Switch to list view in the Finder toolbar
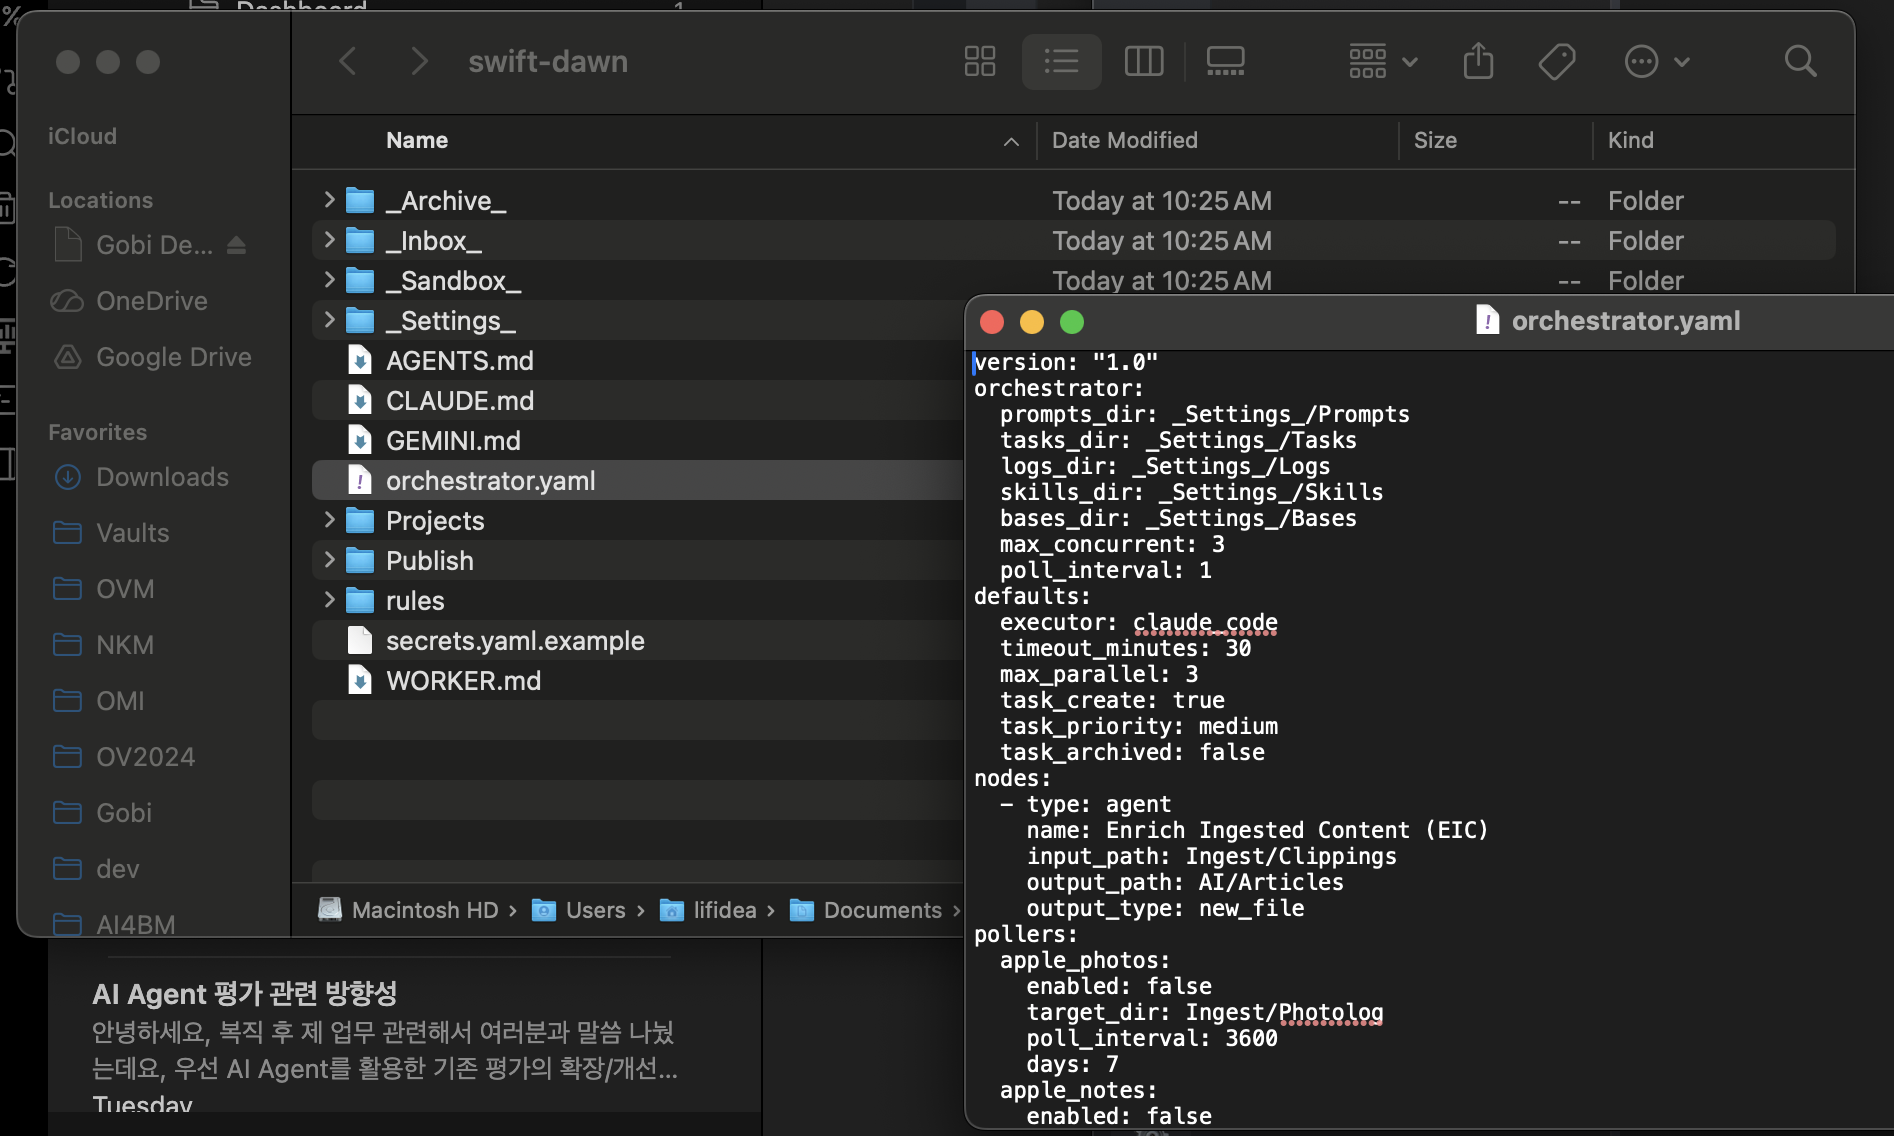This screenshot has height=1136, width=1894. click(1061, 61)
